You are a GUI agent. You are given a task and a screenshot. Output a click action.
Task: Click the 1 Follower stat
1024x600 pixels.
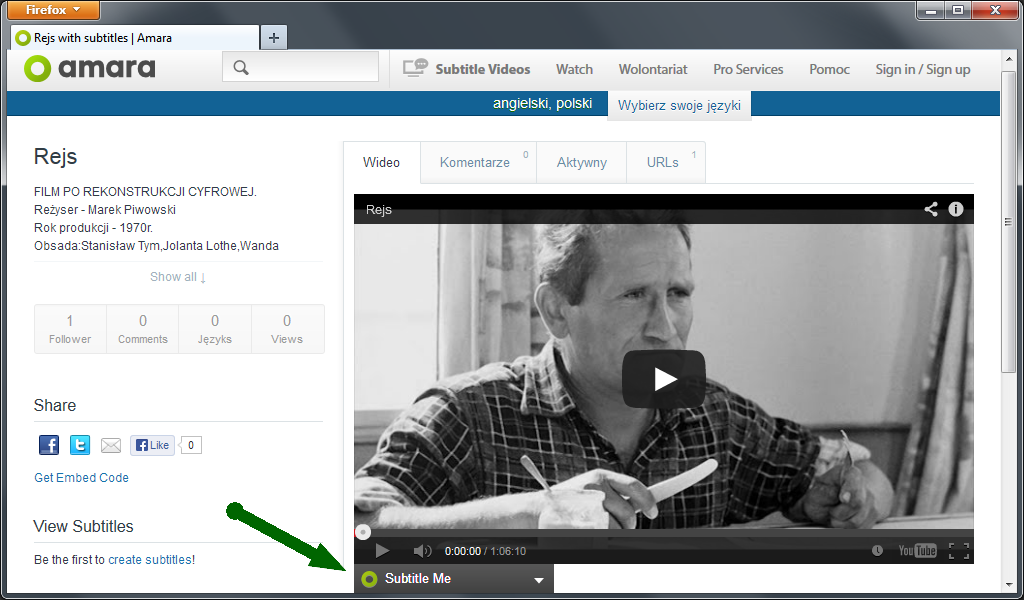pyautogui.click(x=70, y=329)
